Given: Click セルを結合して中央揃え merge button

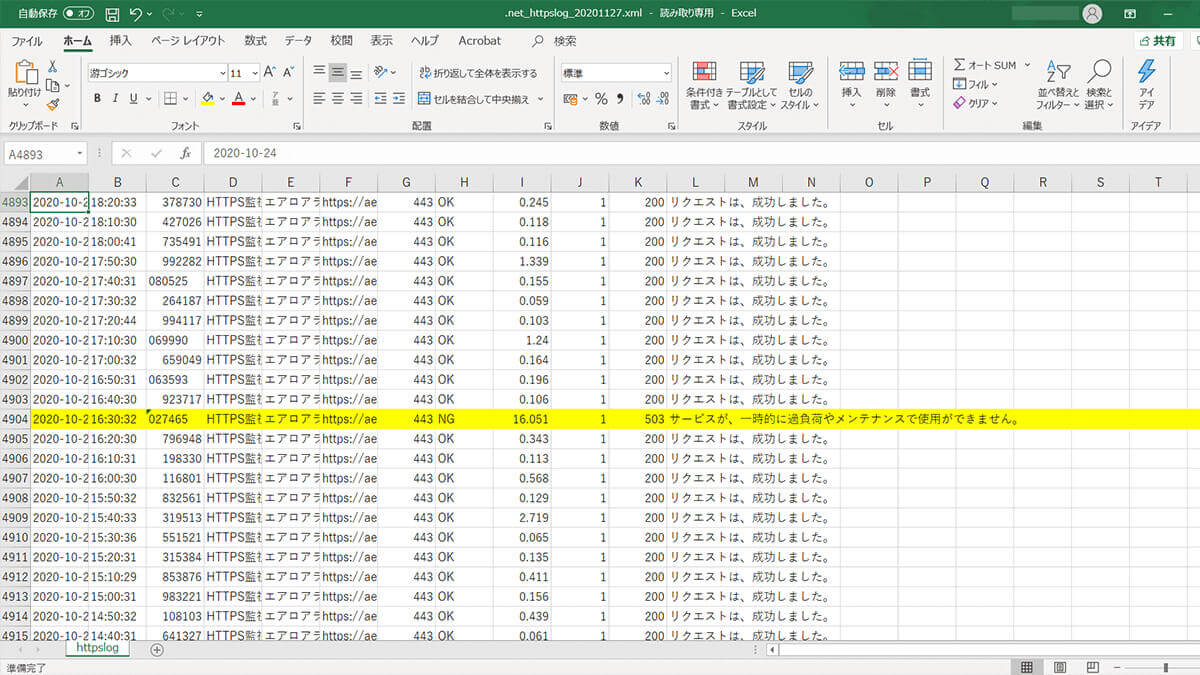Looking at the screenshot, I should tap(473, 99).
